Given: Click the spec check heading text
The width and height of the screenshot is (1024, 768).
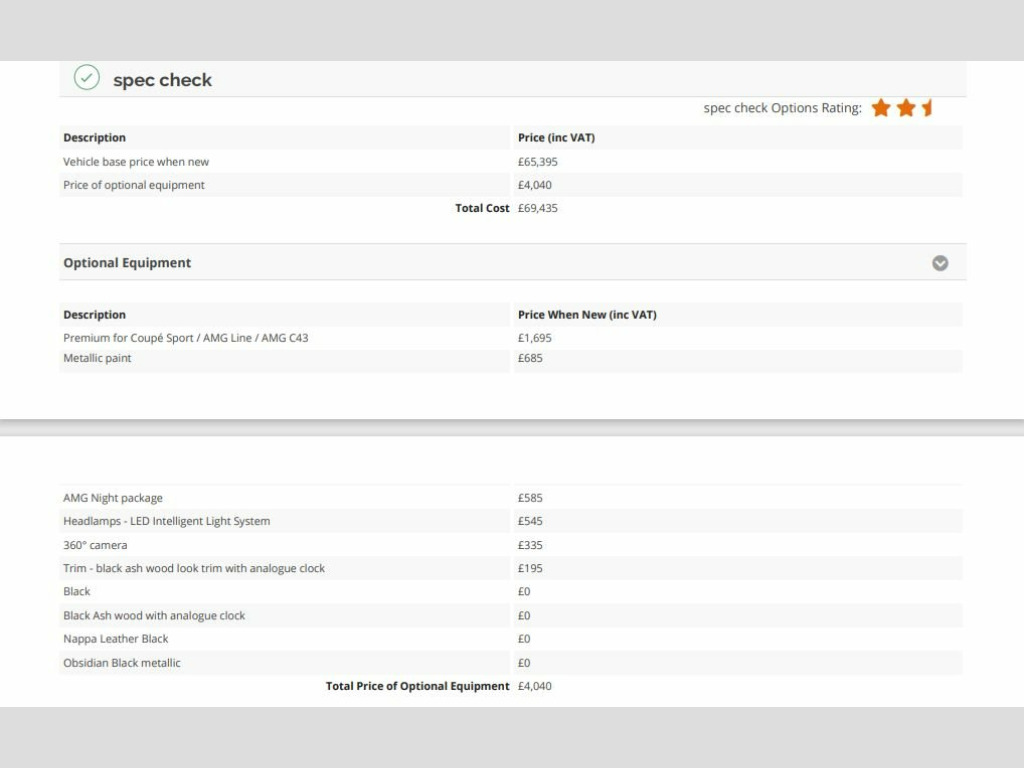Looking at the screenshot, I should [162, 80].
